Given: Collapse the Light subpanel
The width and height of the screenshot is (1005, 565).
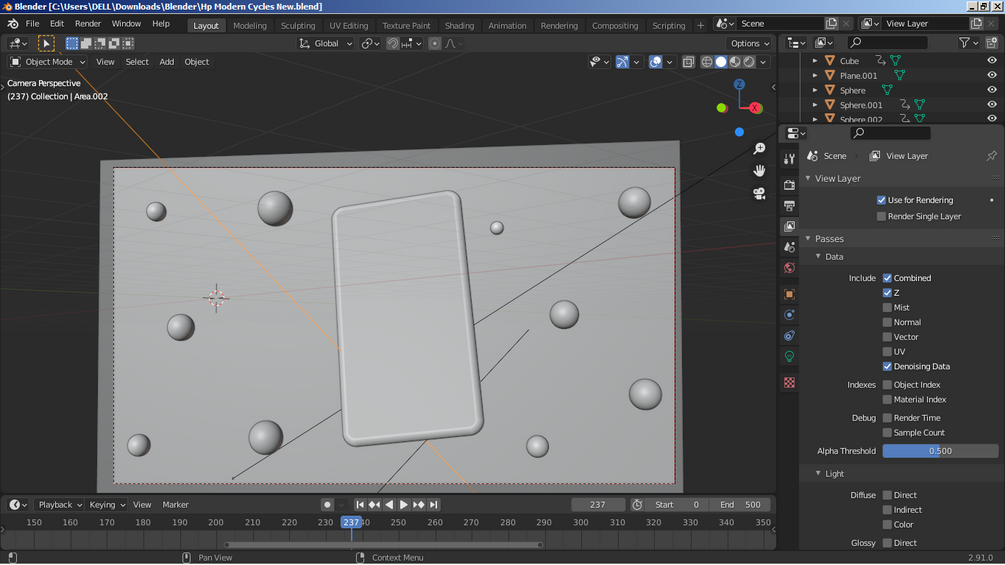Looking at the screenshot, I should point(818,473).
